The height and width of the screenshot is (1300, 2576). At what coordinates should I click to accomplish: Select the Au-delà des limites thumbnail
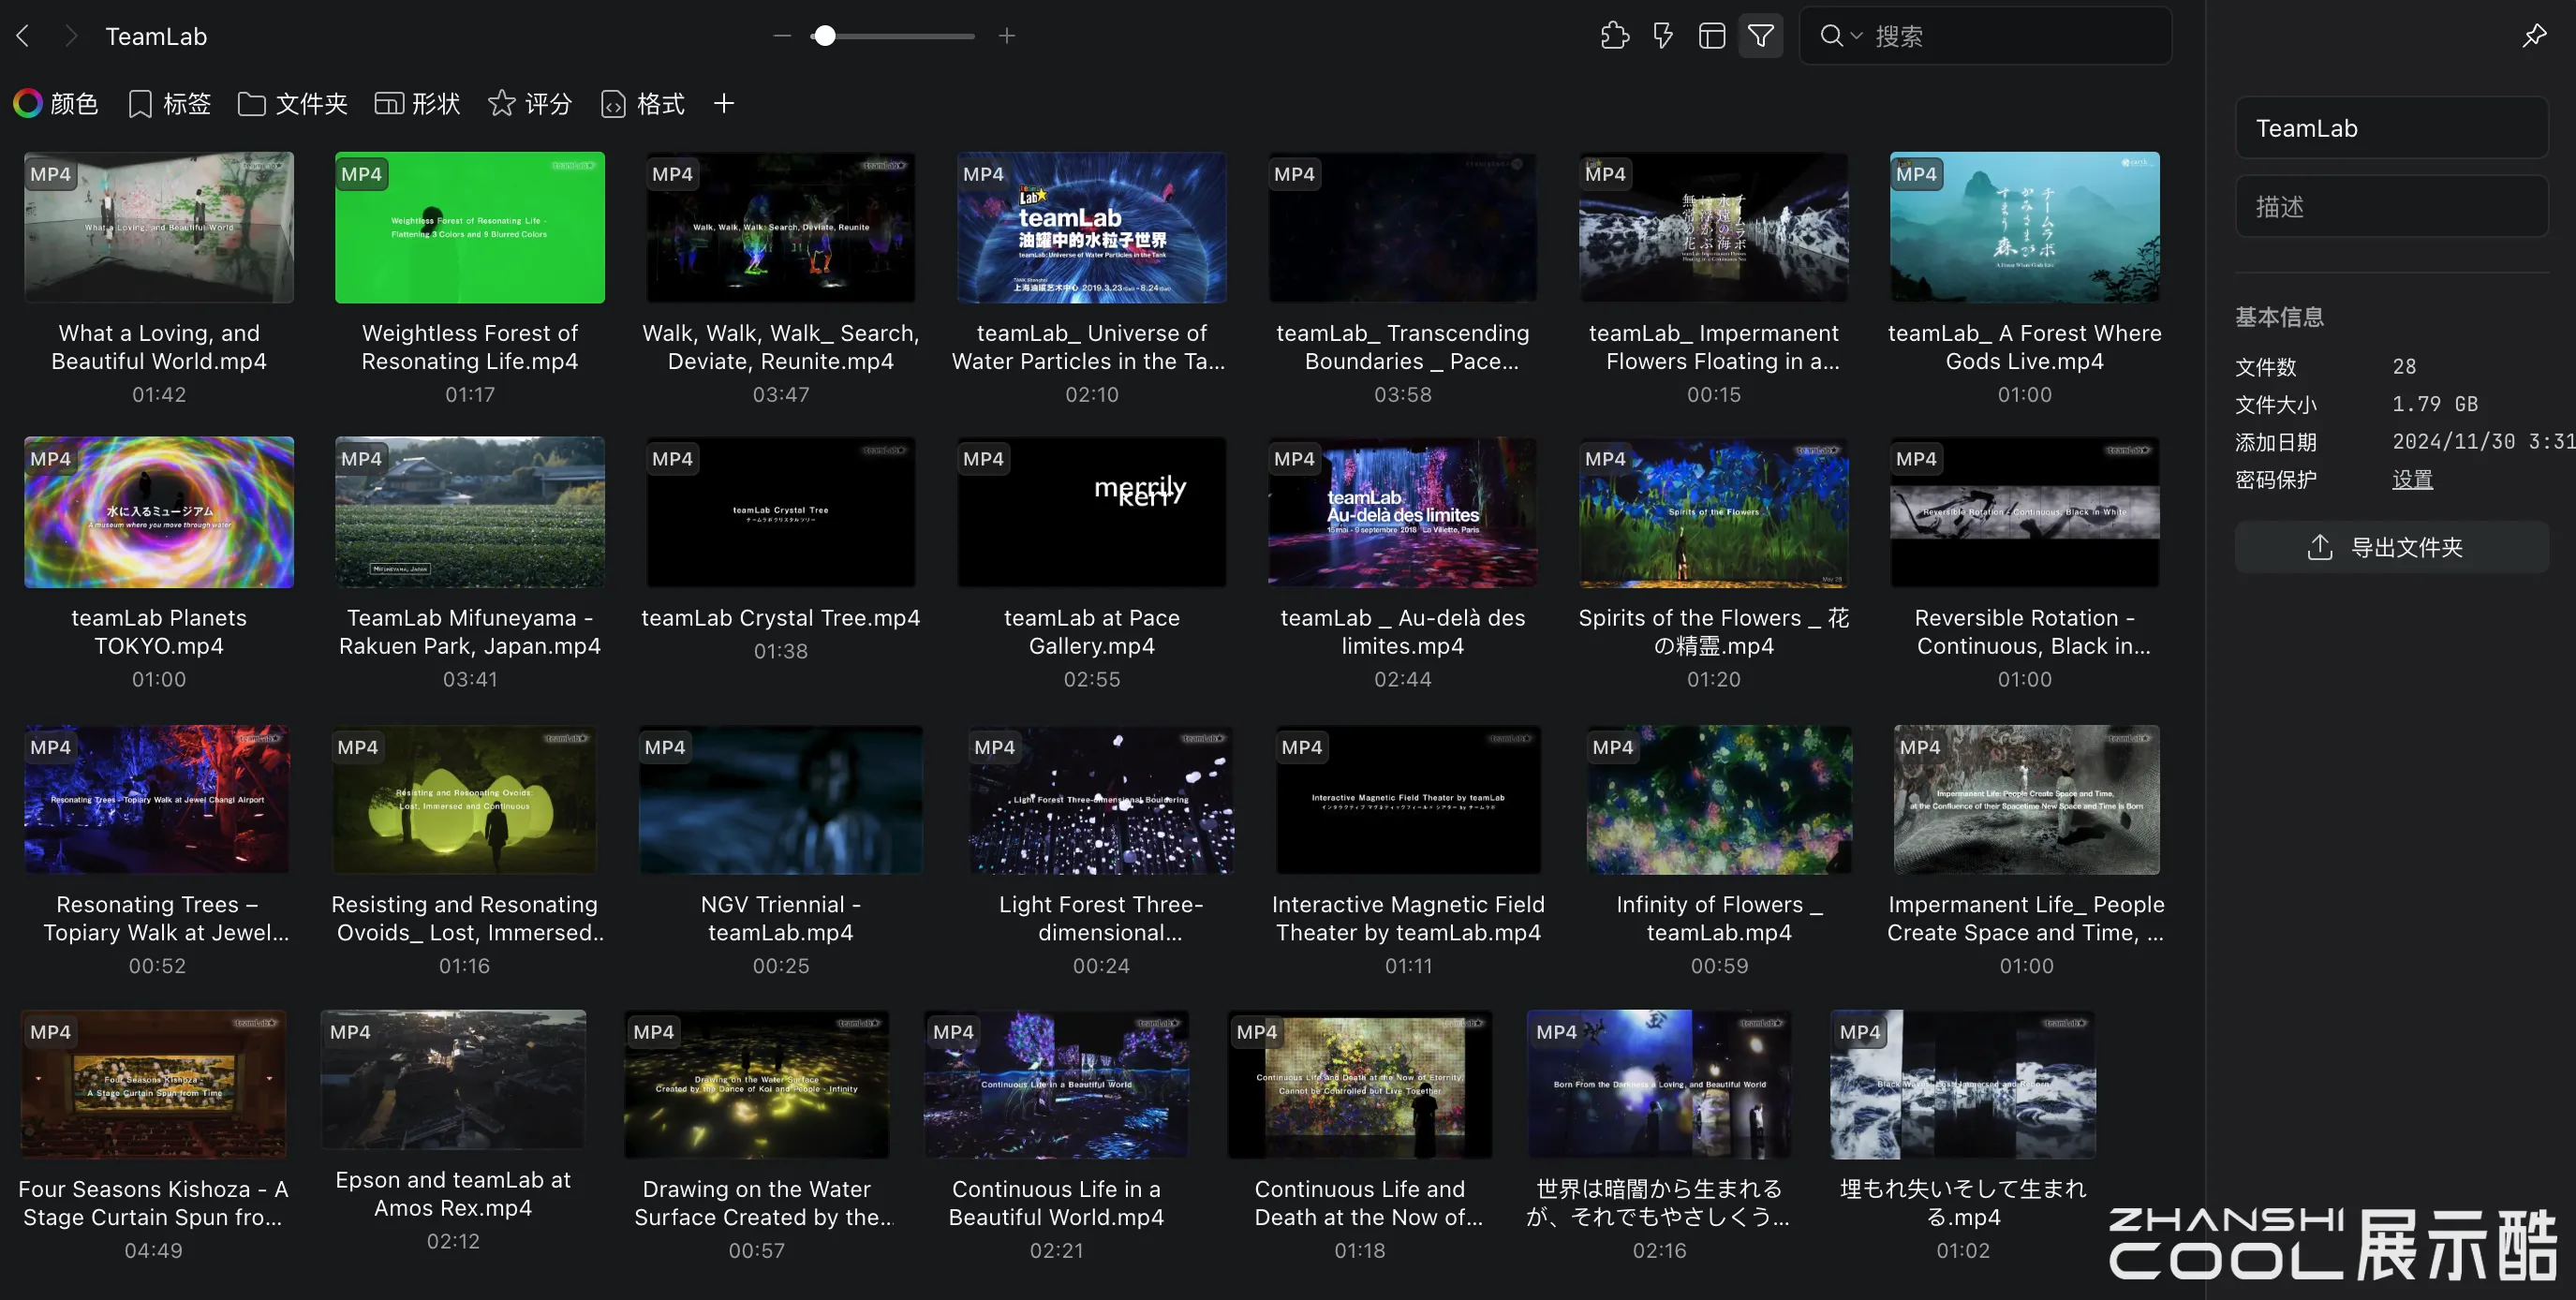point(1403,512)
